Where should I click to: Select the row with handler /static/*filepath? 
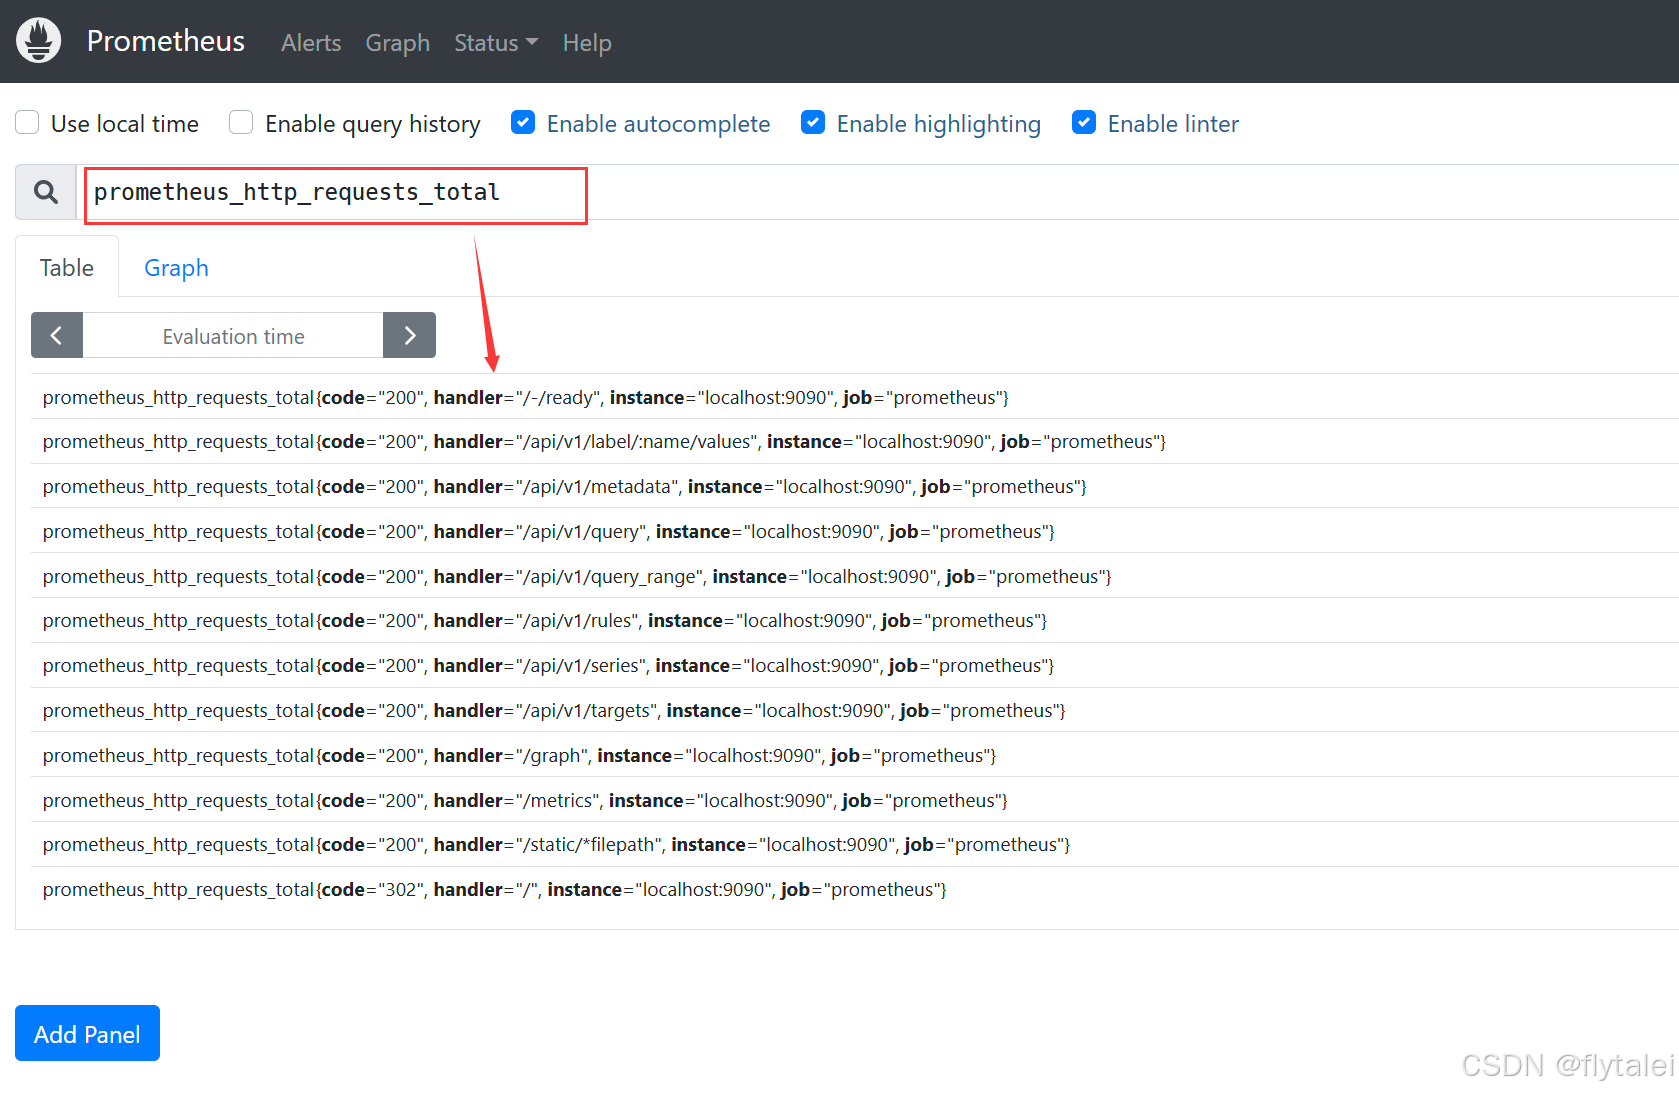point(855,844)
